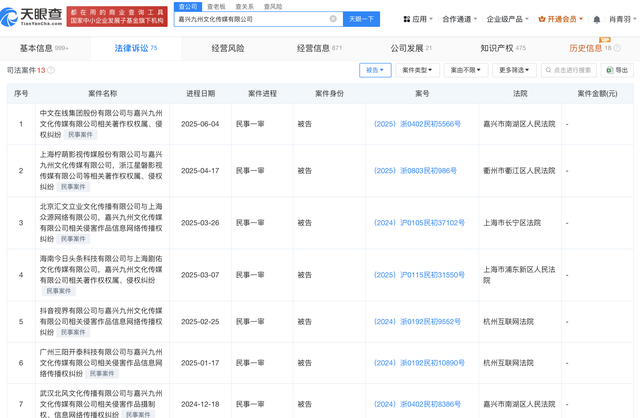Click the 点击进行搜索 case search field
Viewport: 640px width, 418px height.
point(569,70)
